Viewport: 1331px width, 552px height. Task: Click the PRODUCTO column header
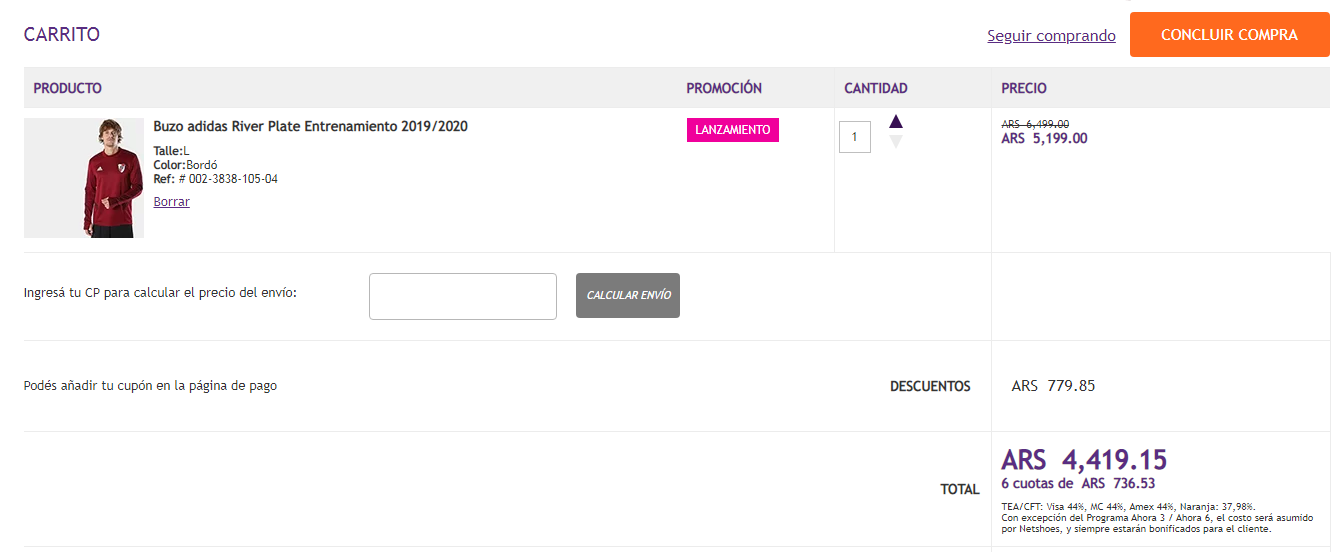[x=68, y=88]
